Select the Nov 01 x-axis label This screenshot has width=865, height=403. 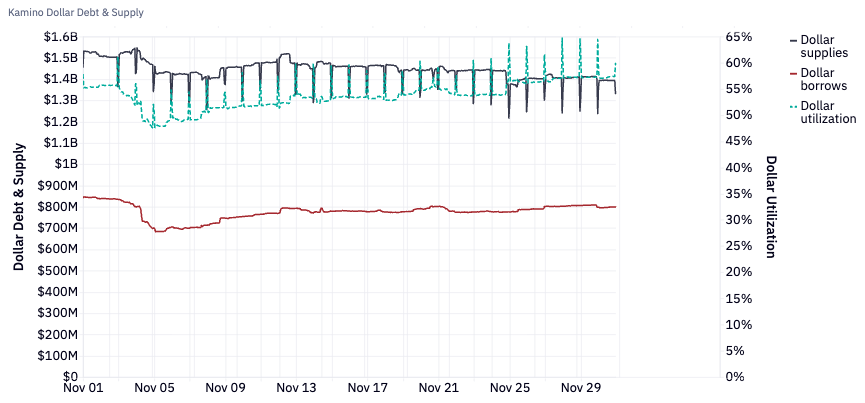[x=83, y=389]
